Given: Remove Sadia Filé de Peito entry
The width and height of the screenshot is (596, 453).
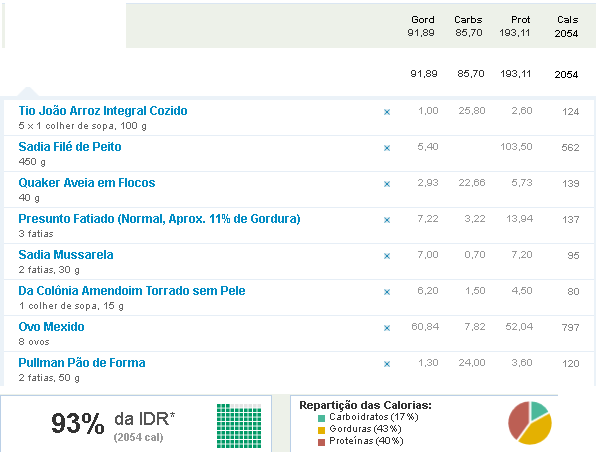Looking at the screenshot, I should pyautogui.click(x=387, y=148).
